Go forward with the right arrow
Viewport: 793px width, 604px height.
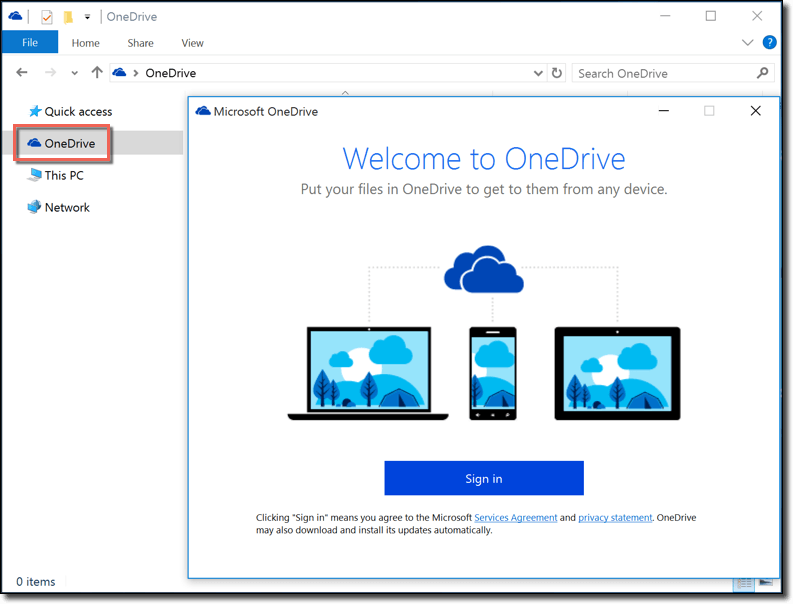click(50, 72)
